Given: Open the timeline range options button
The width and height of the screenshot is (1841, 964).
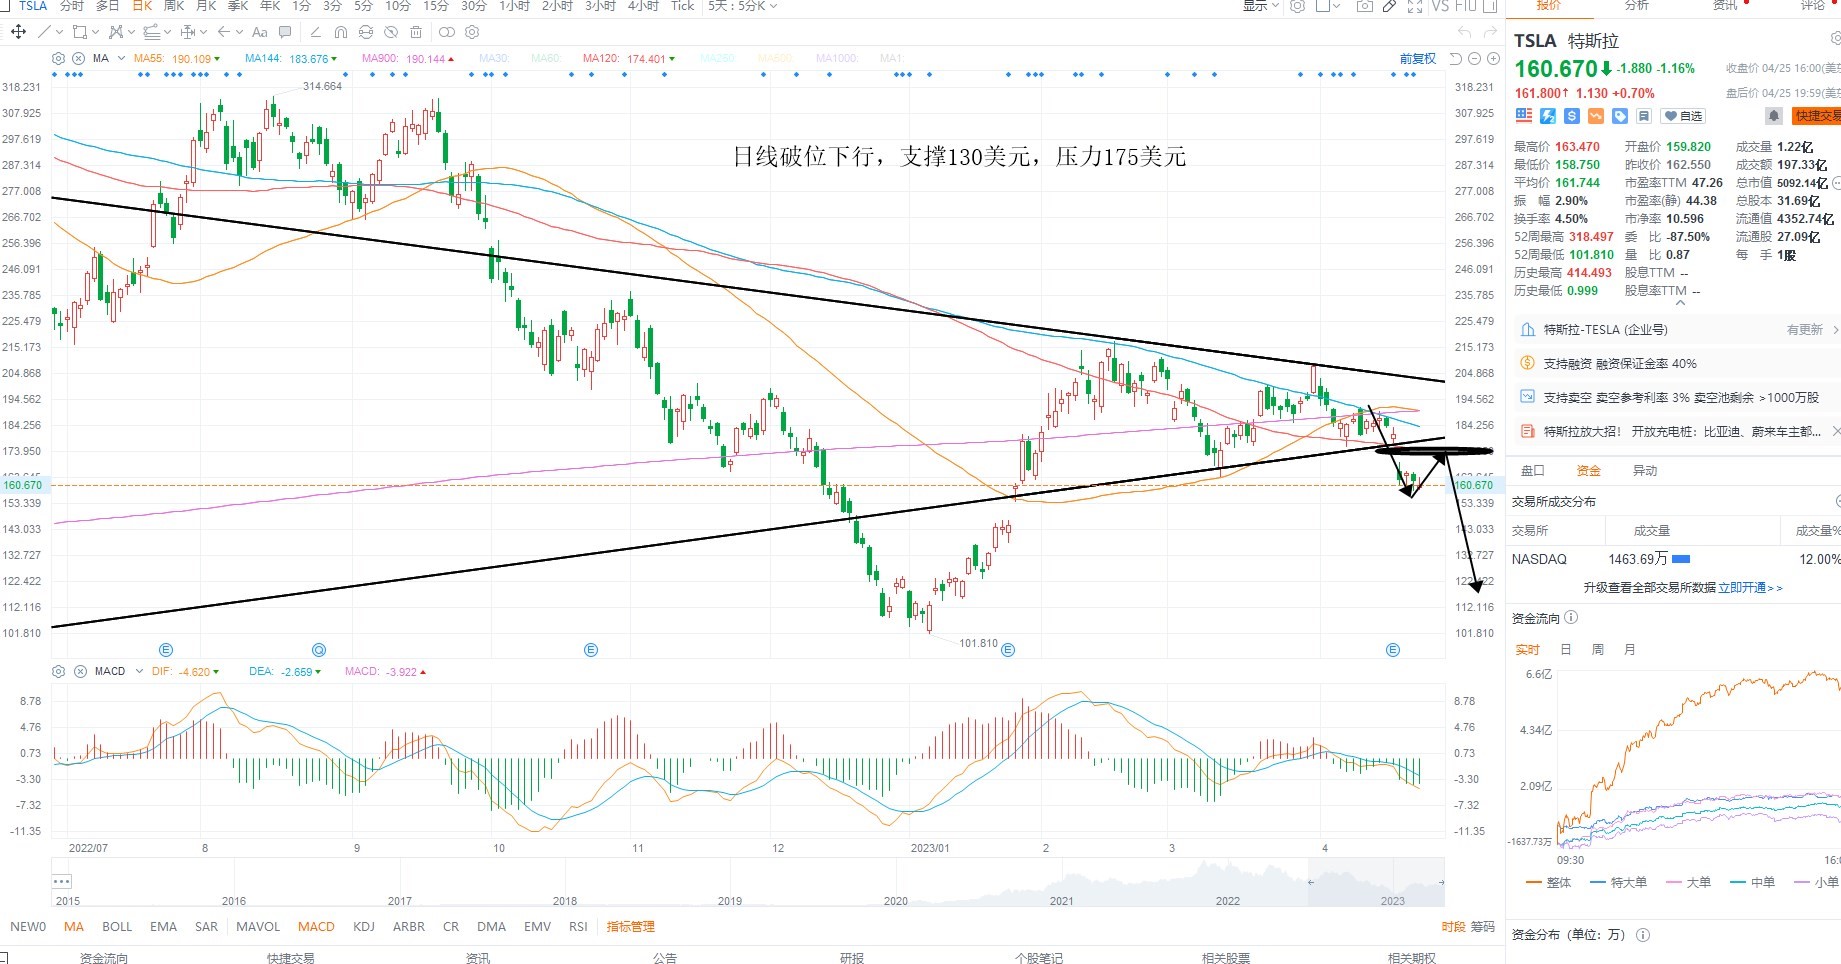Looking at the screenshot, I should [x=61, y=881].
